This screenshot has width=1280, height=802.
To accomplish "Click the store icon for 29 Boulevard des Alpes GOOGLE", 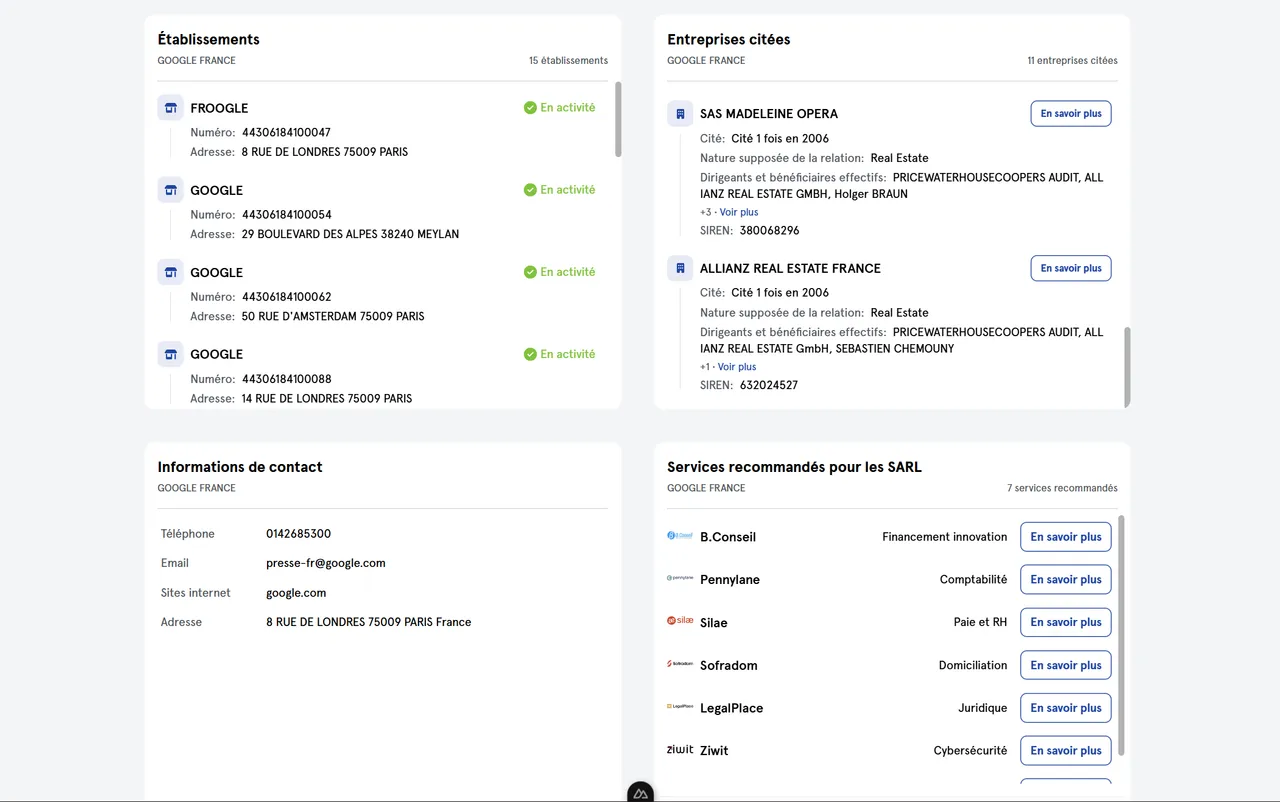I will [170, 190].
